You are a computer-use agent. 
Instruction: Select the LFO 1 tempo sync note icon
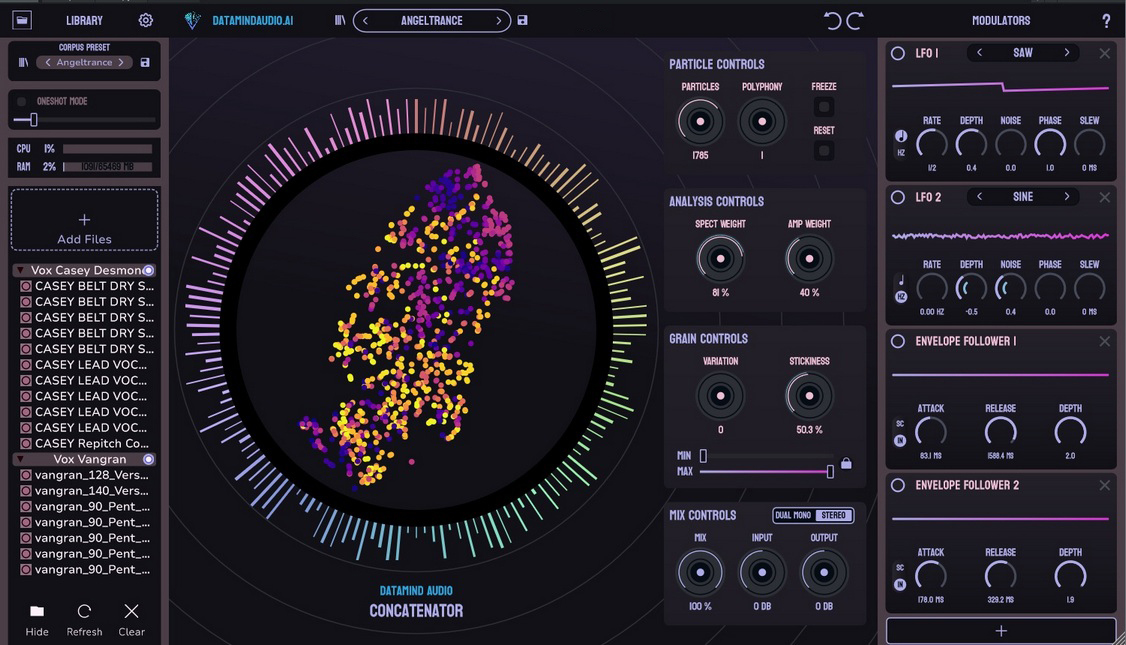click(901, 136)
